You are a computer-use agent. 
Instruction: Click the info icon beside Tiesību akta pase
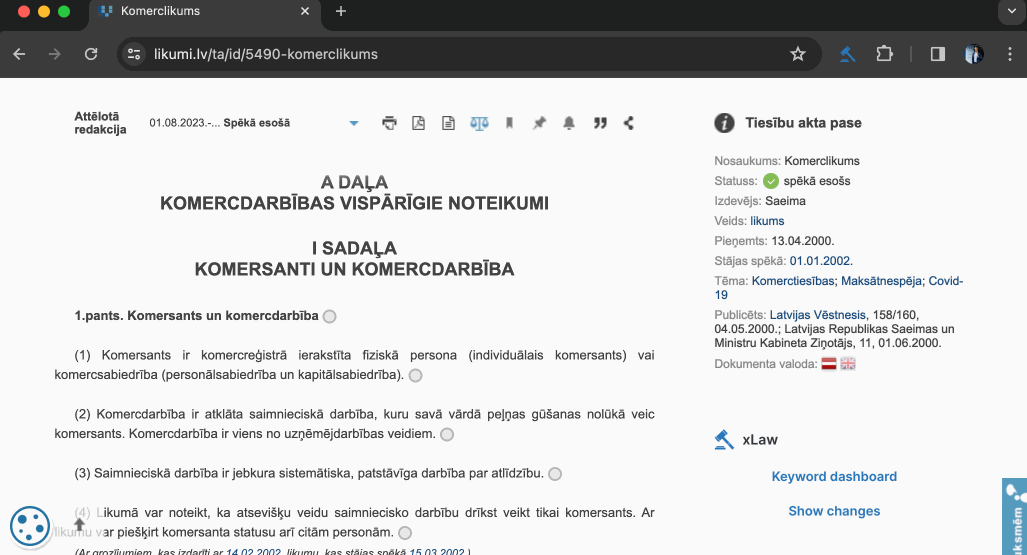coord(724,123)
